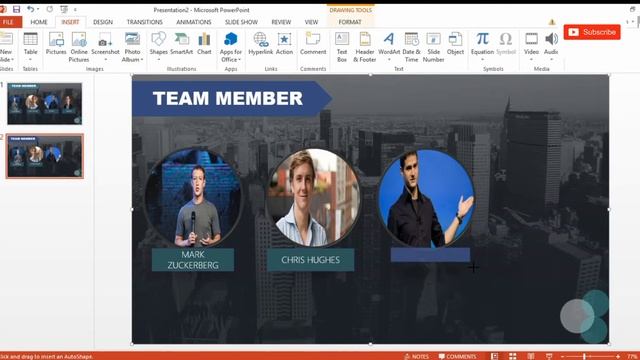Click the YouTube Subscribe button
Image resolution: width=640 pixels, height=360 pixels.
(x=592, y=32)
